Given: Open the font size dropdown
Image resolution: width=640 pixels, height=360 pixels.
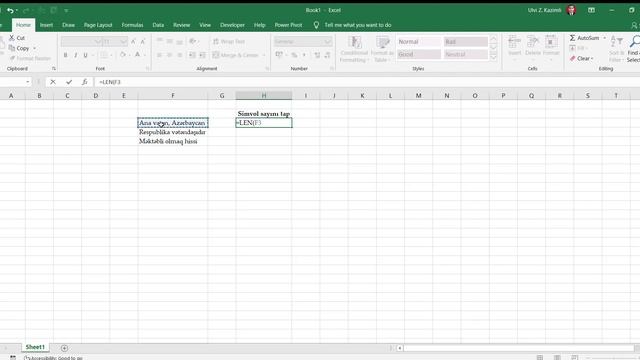Looking at the screenshot, I should (124, 42).
